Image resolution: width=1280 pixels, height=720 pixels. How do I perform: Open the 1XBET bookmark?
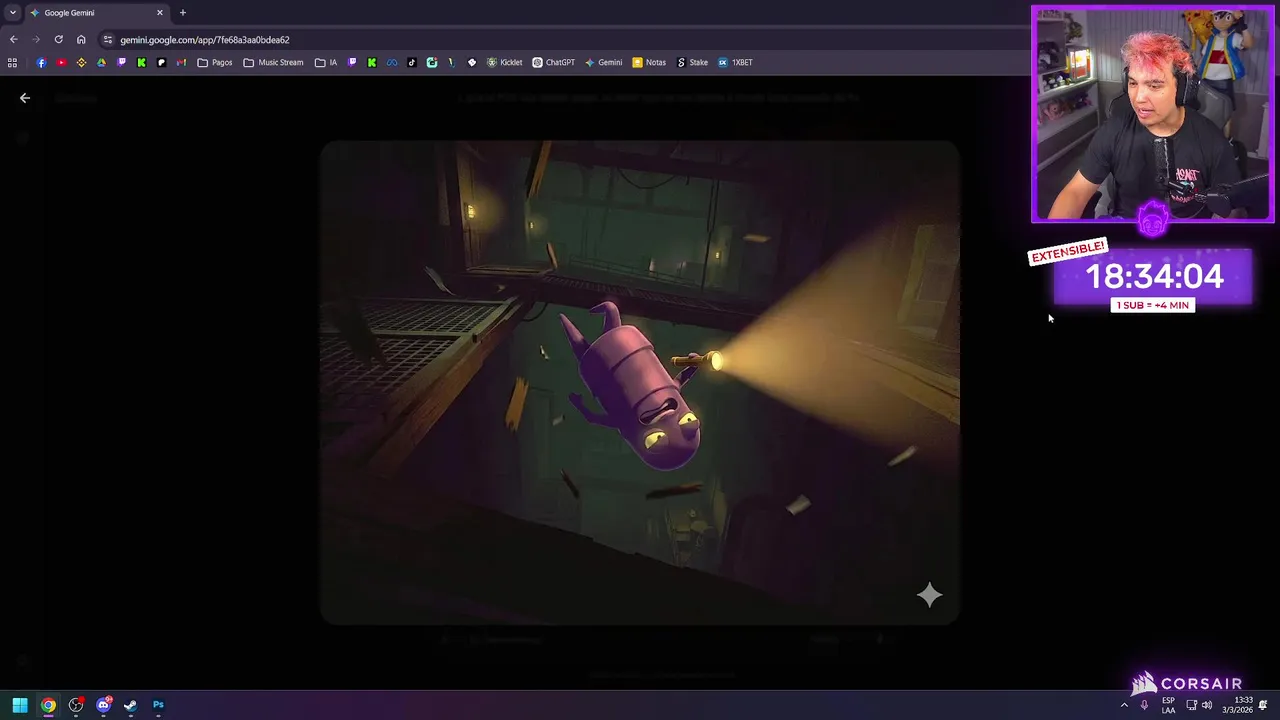[x=735, y=62]
